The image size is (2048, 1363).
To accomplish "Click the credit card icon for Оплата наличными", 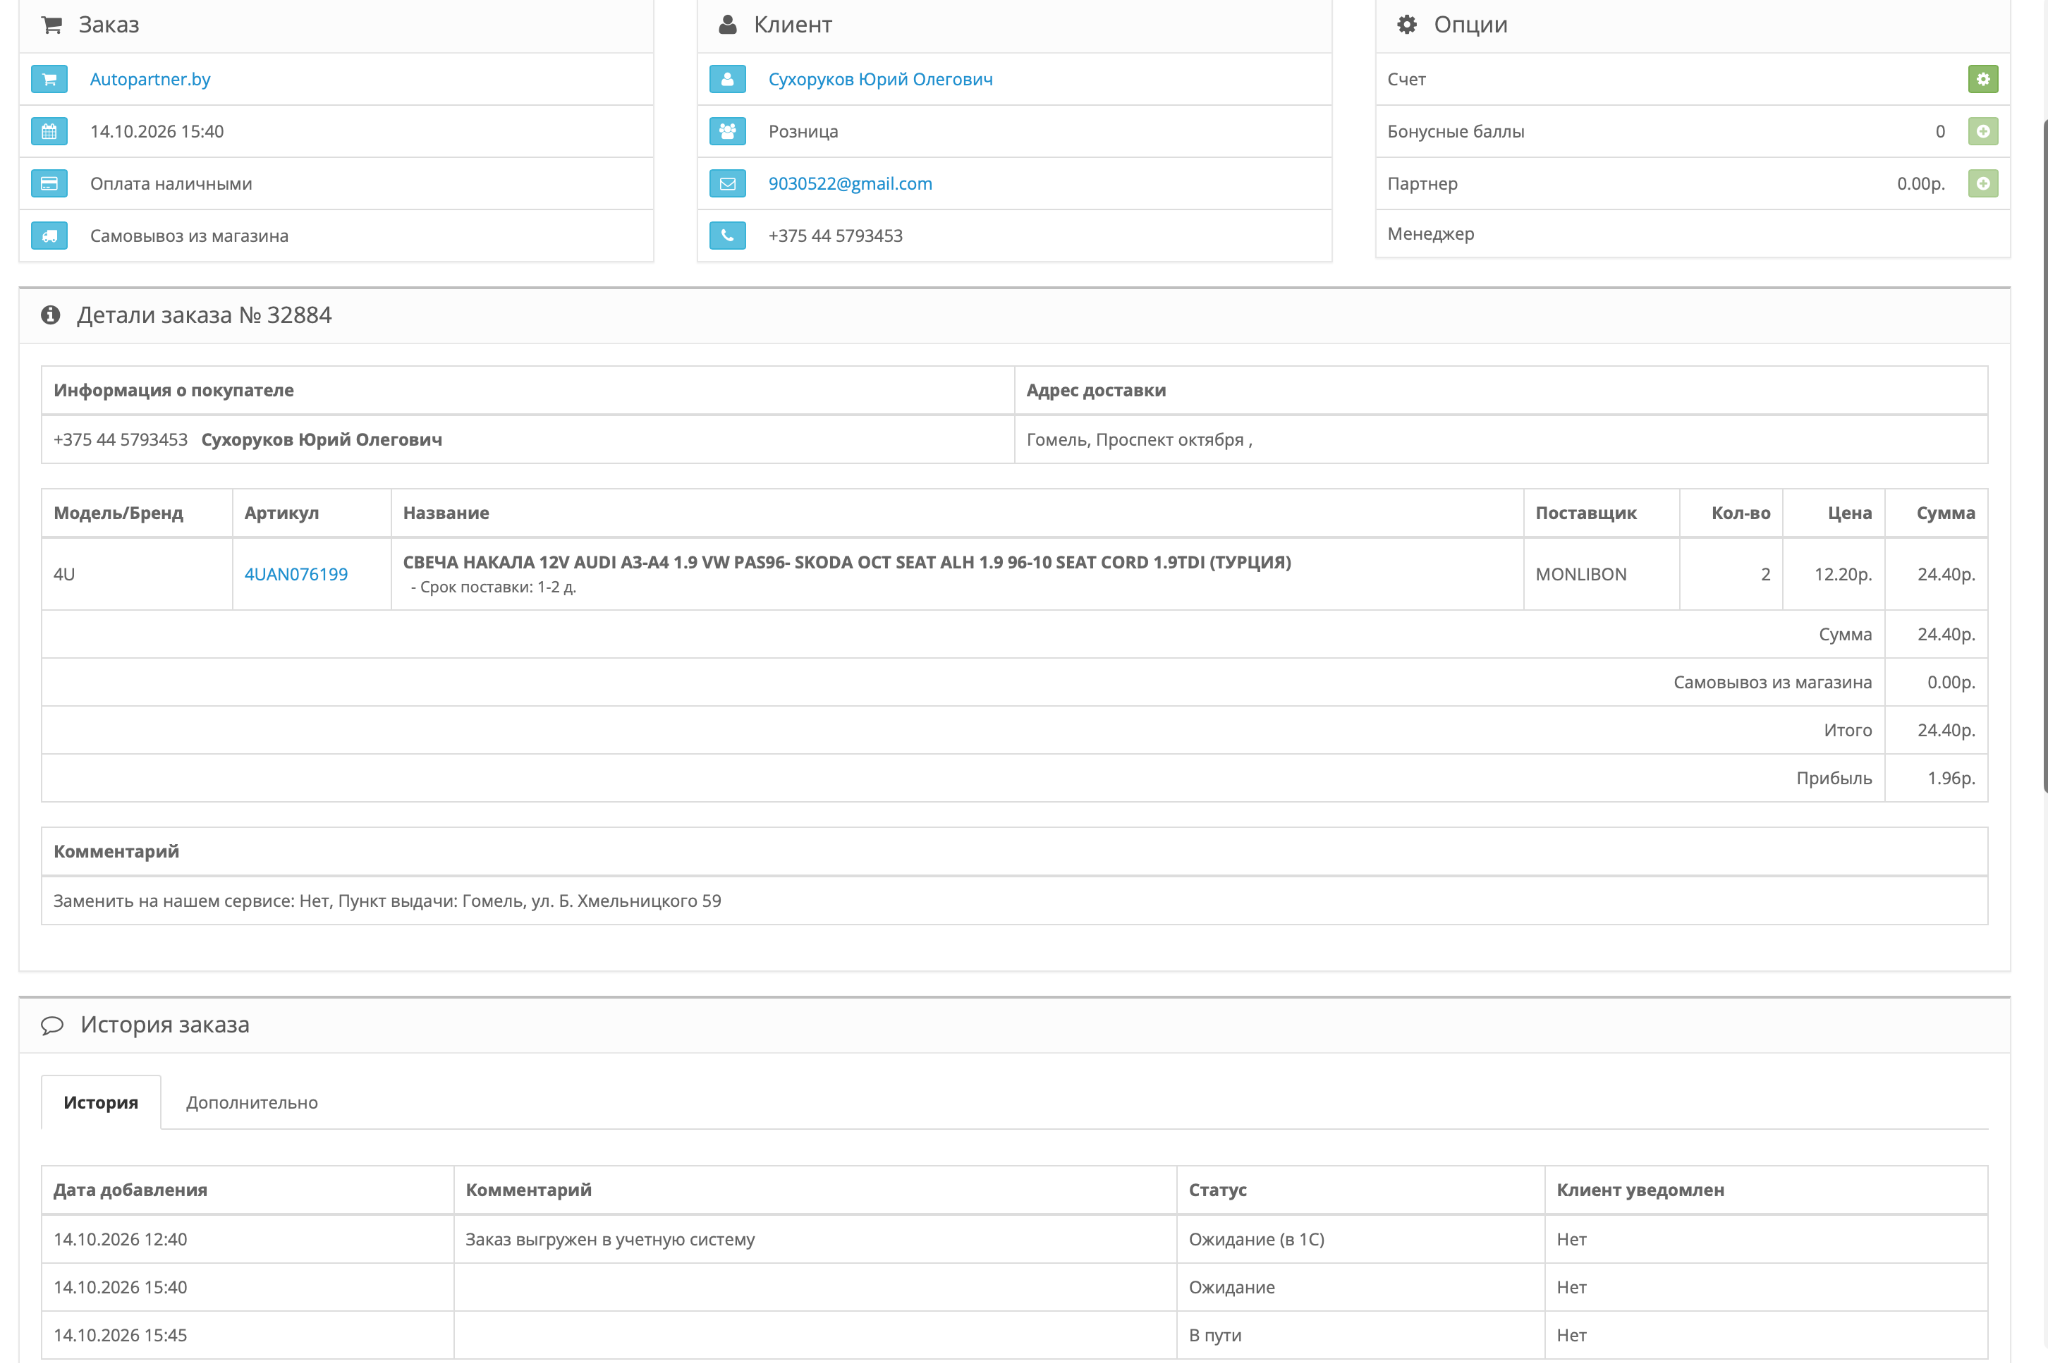I will coord(49,183).
